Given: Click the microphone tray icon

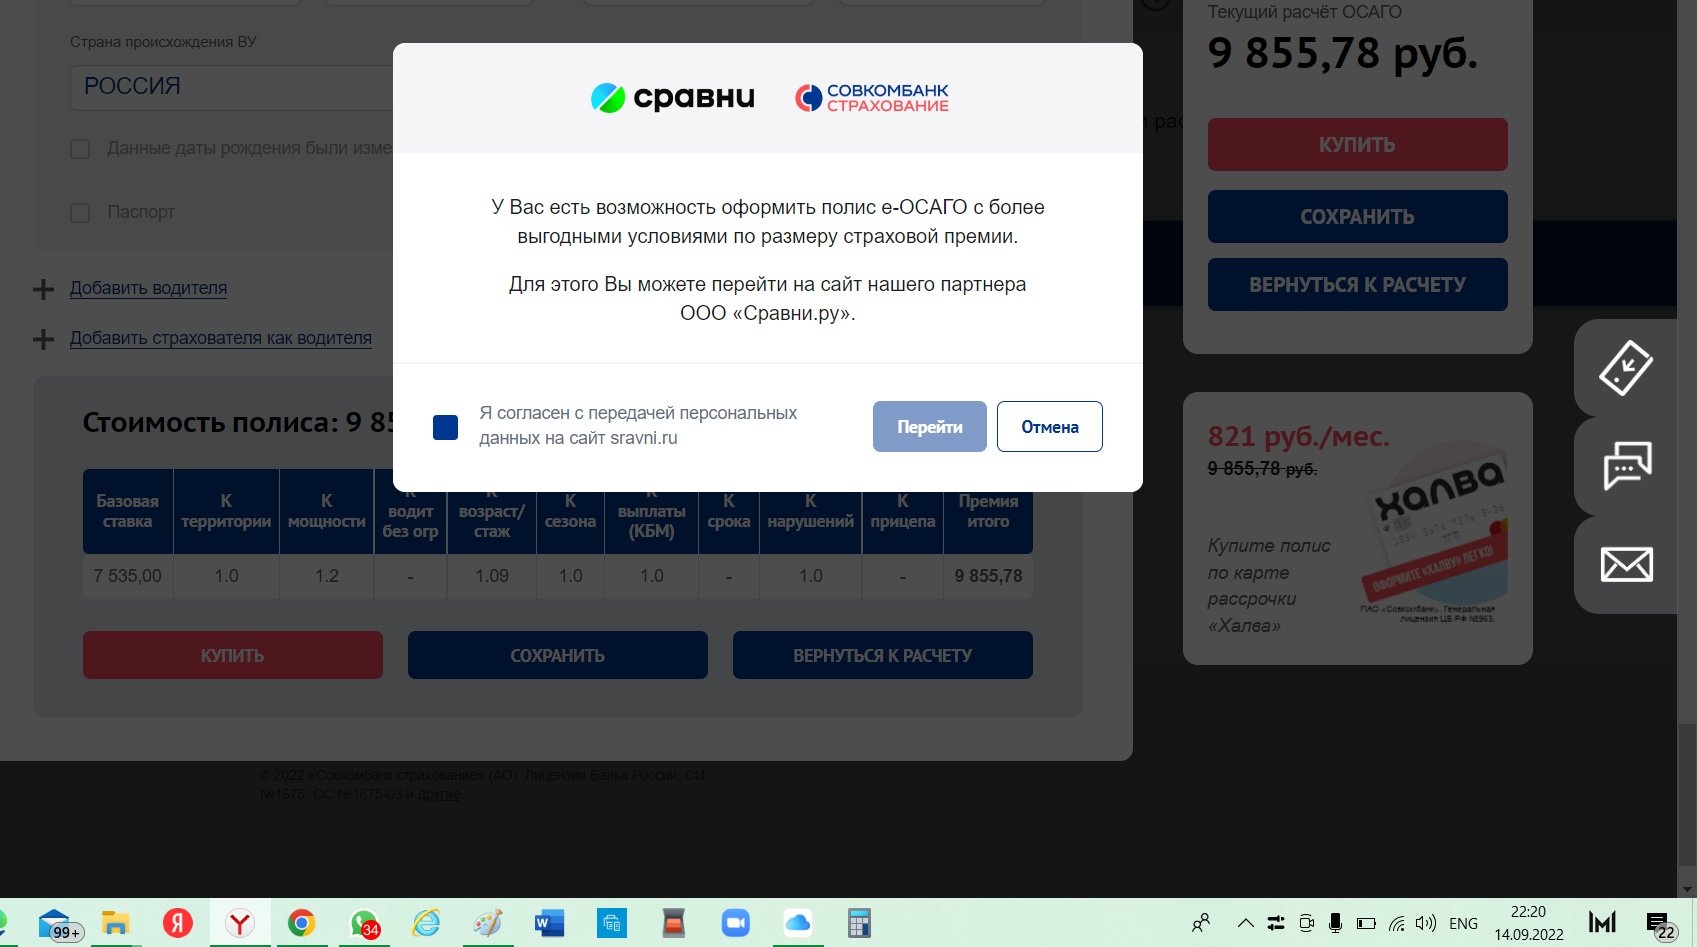Looking at the screenshot, I should [1335, 923].
